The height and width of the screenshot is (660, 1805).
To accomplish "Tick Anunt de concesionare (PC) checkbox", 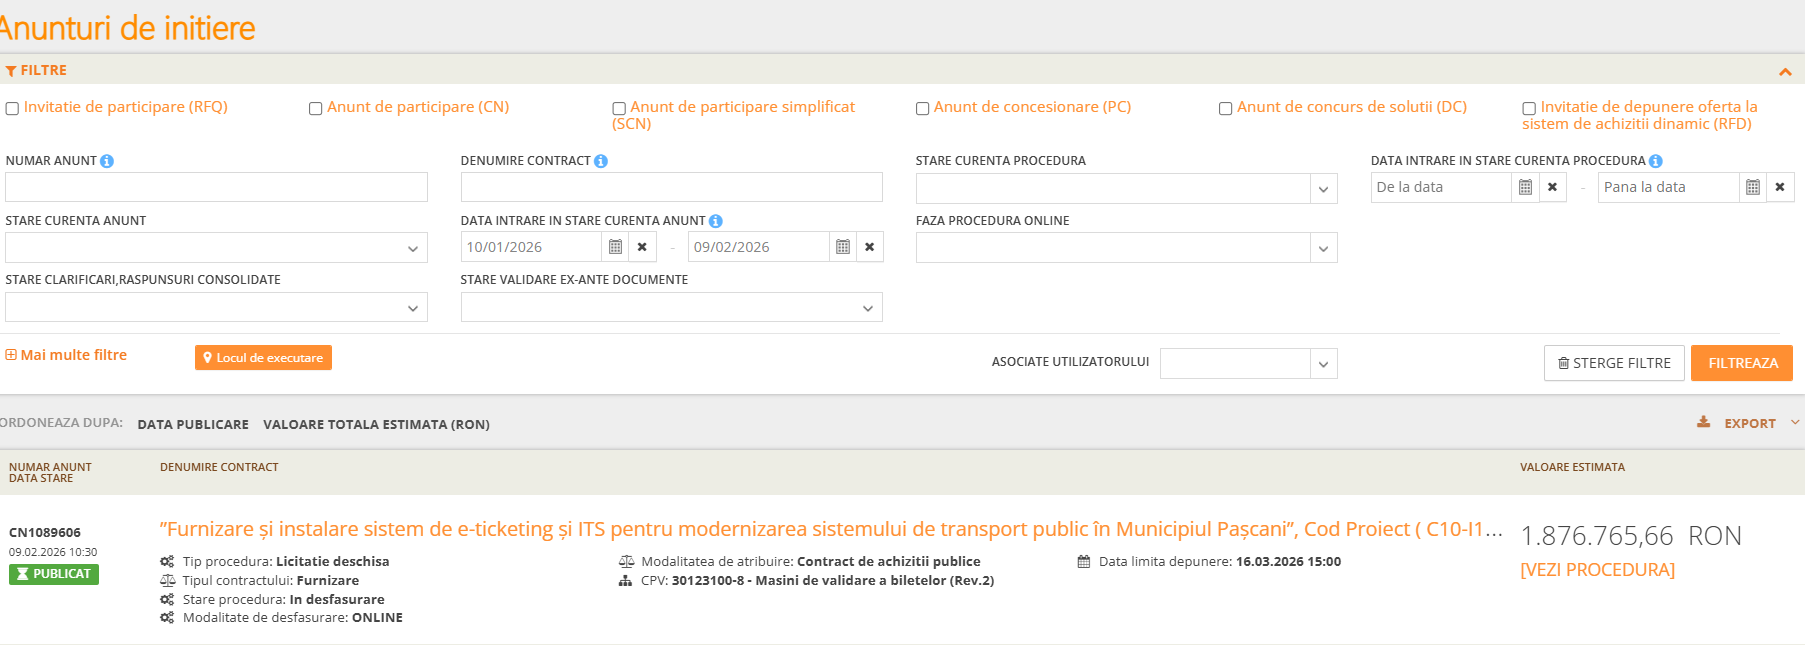I will tap(923, 108).
